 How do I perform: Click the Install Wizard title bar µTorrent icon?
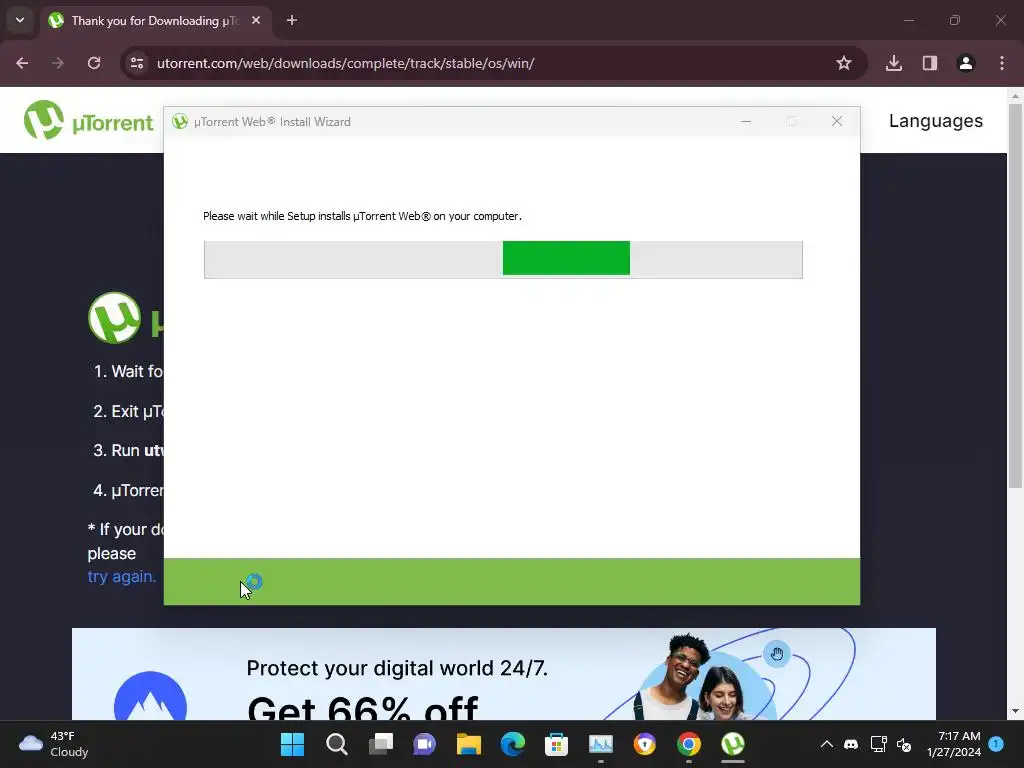[x=180, y=121]
